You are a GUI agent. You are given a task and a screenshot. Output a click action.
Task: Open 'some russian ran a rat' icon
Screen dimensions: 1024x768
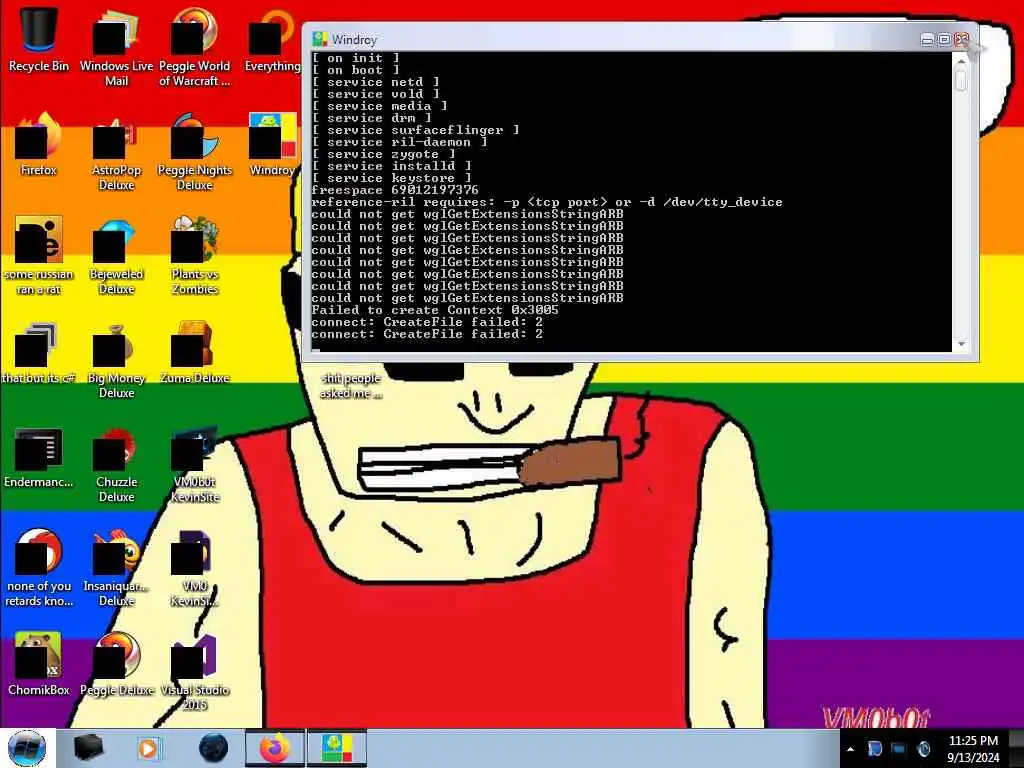[x=39, y=255]
